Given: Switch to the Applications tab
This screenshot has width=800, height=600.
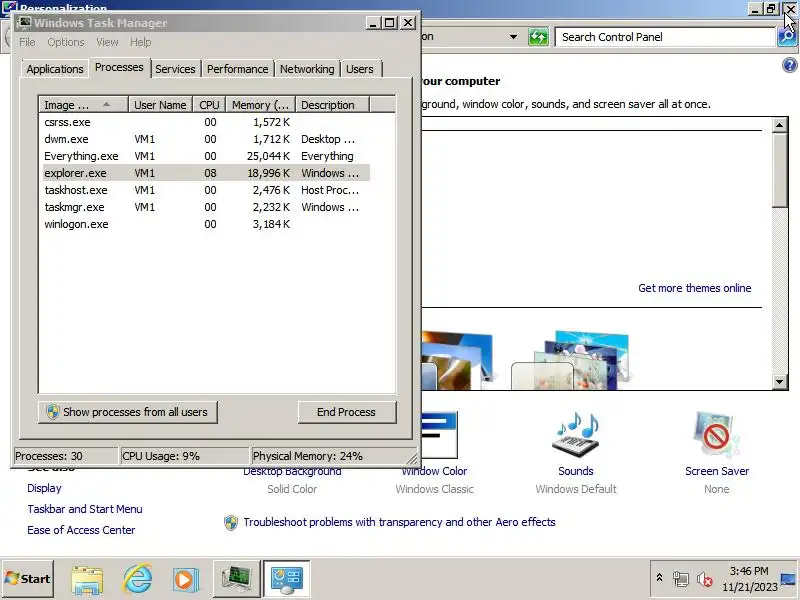Looking at the screenshot, I should [55, 69].
